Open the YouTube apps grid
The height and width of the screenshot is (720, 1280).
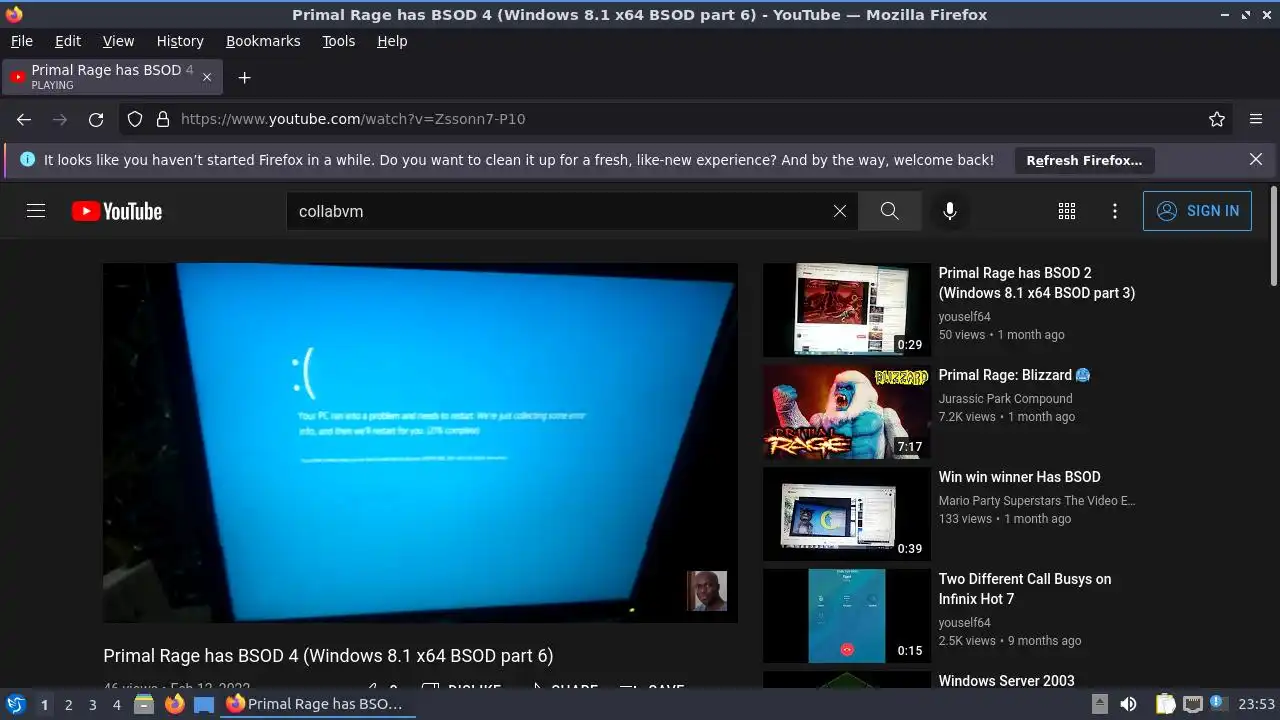[x=1067, y=211]
